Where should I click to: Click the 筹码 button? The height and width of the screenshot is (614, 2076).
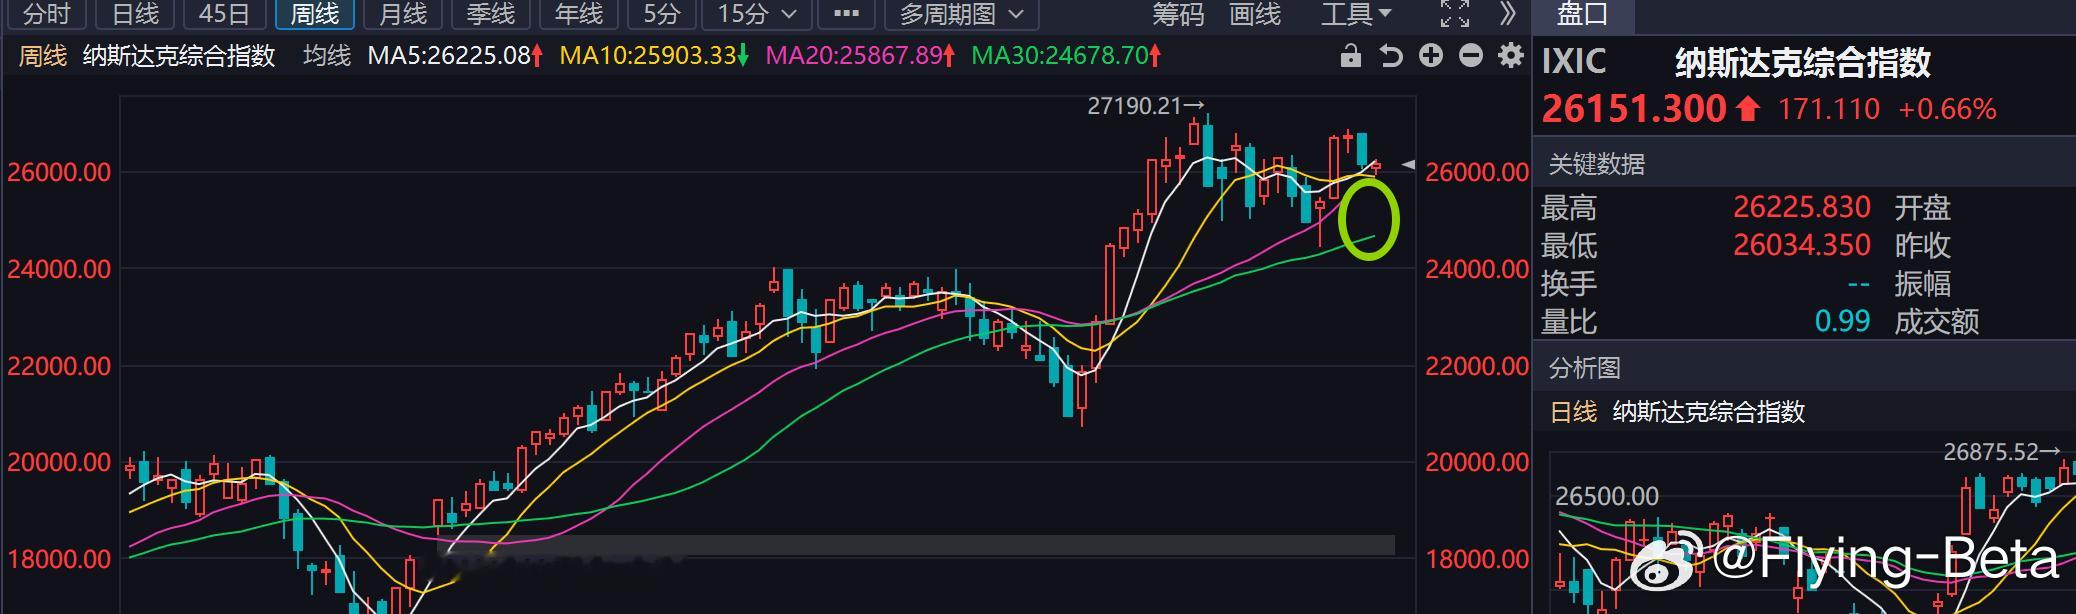coord(1177,14)
